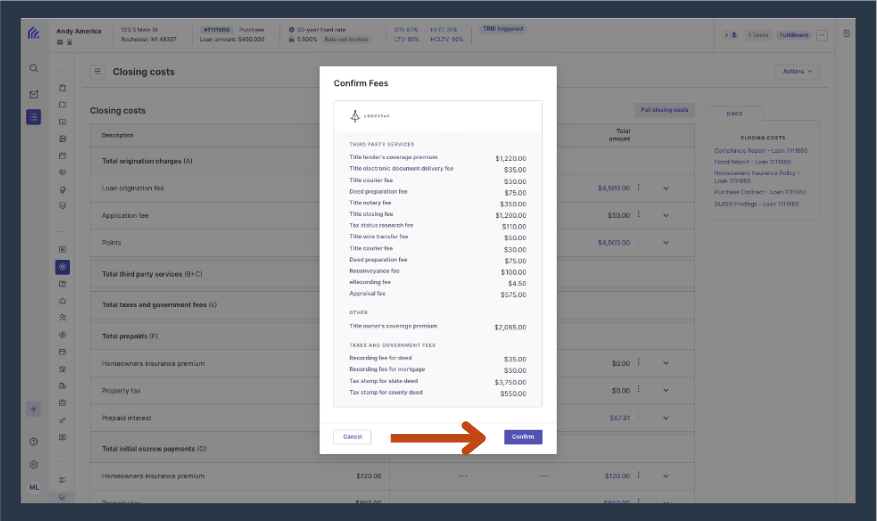Open settings gear icon at sidebar bottom

34,465
